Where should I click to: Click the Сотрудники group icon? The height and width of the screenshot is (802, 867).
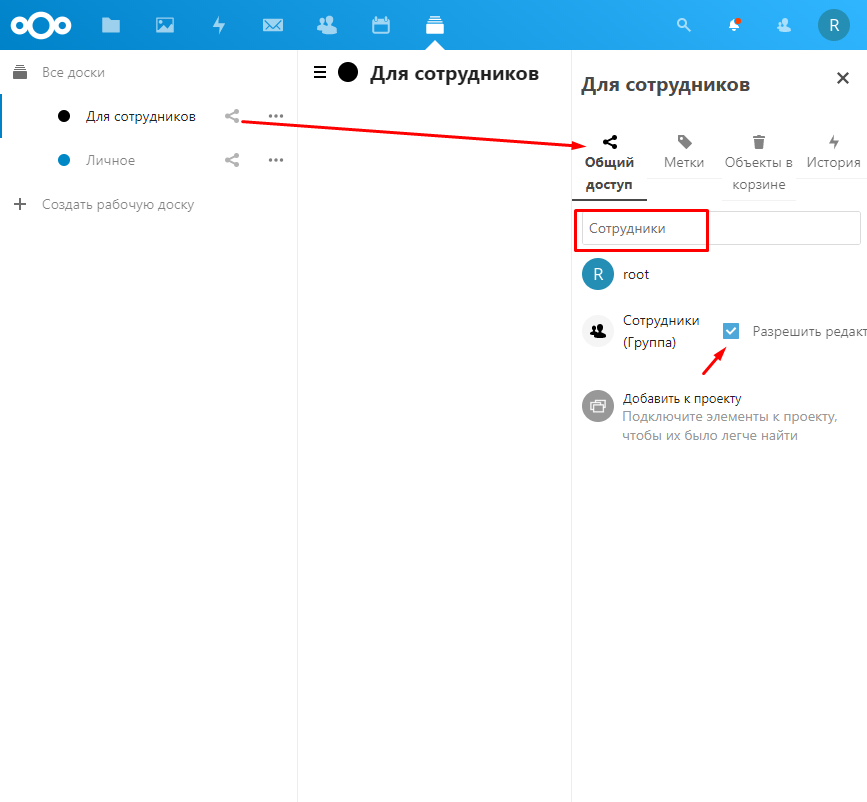[598, 331]
